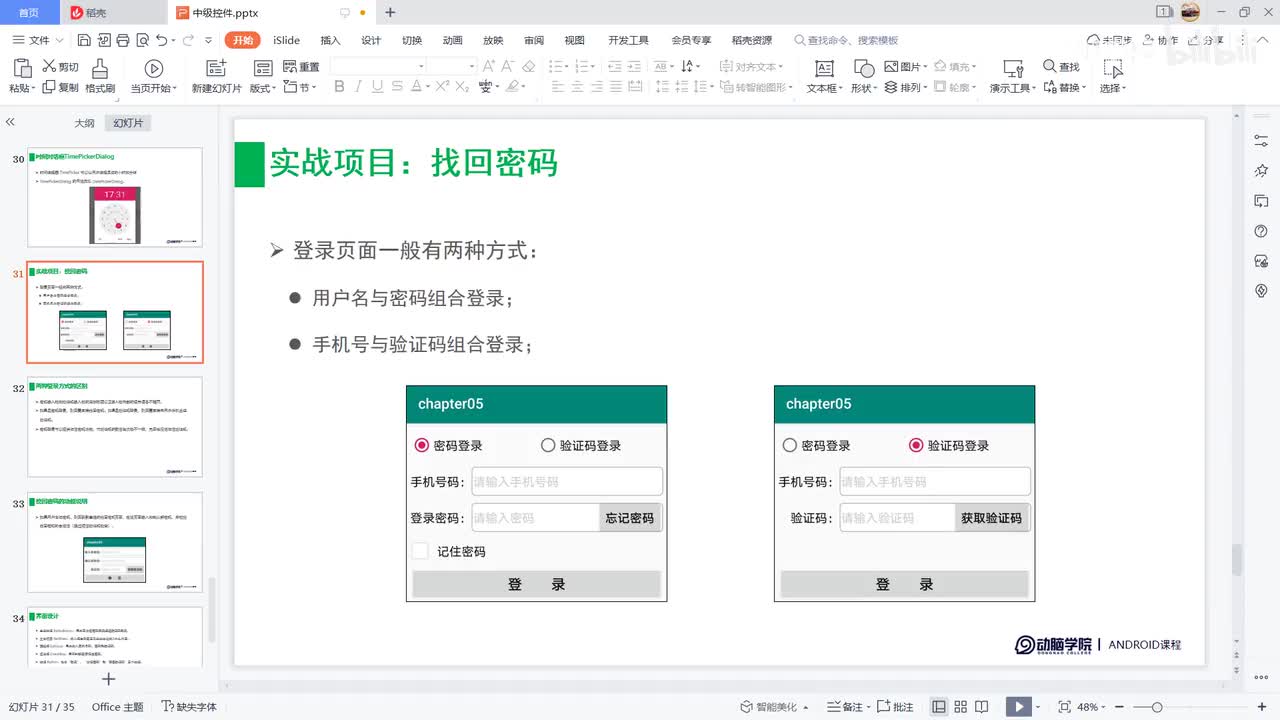Expand the Picture (图片) dropdown
This screenshot has width=1280, height=720.
coord(905,67)
